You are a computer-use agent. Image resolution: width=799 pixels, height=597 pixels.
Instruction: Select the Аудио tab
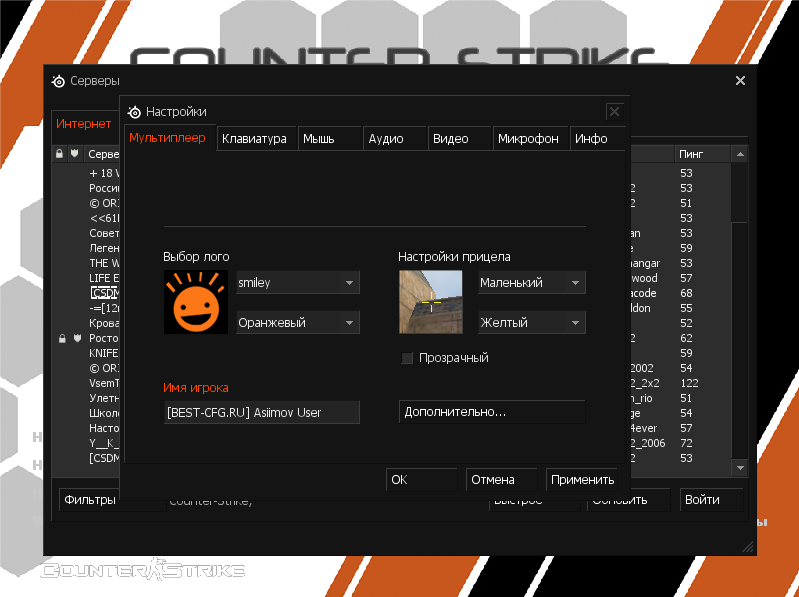tap(395, 139)
